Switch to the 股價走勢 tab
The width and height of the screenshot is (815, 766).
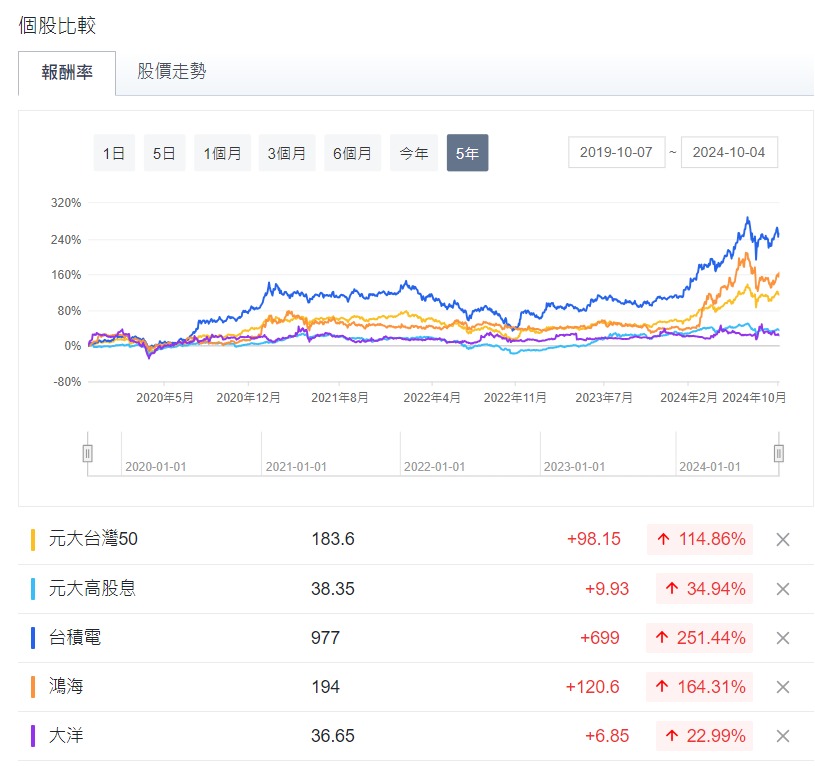coord(172,72)
